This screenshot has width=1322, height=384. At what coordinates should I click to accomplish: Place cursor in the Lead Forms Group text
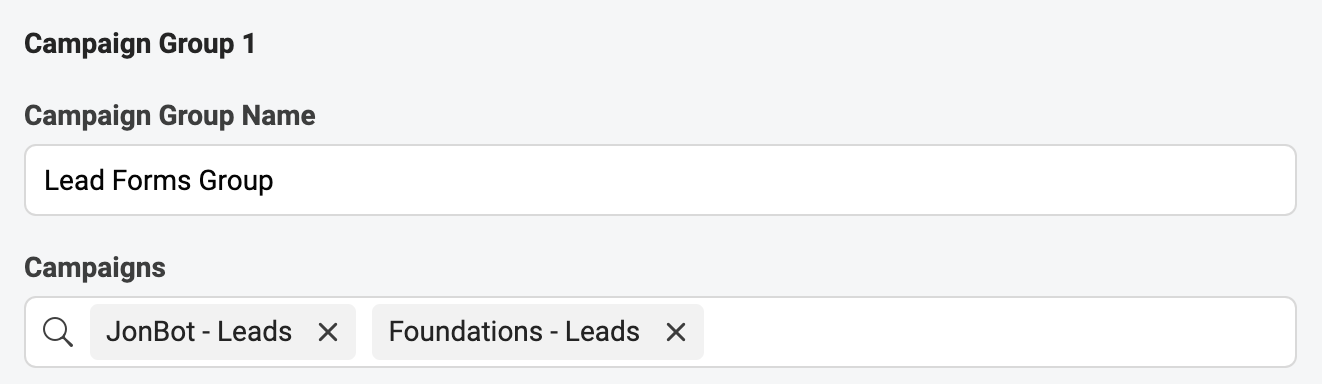pos(159,181)
